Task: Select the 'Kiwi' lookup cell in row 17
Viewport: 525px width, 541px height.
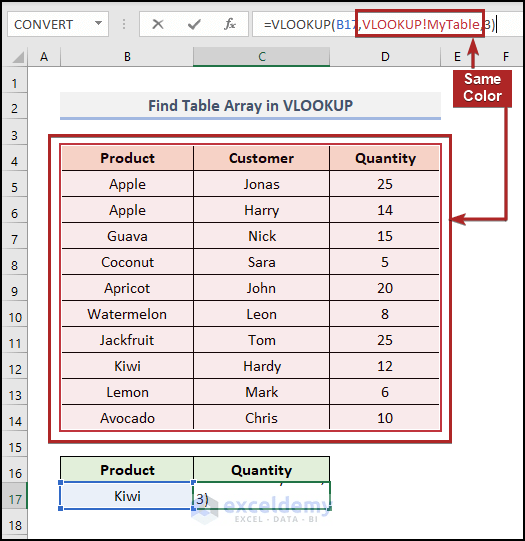Action: [x=127, y=496]
